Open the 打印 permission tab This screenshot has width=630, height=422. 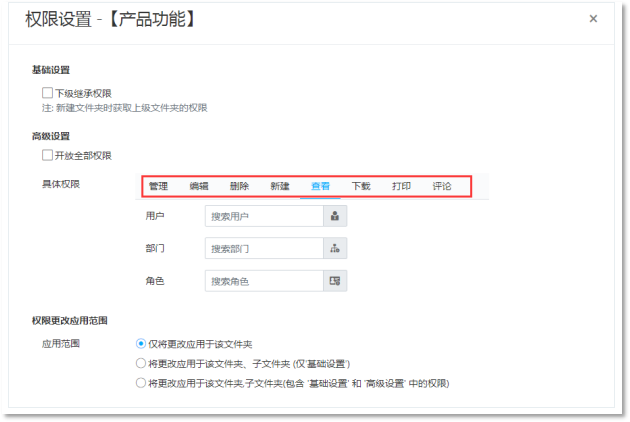(x=401, y=186)
